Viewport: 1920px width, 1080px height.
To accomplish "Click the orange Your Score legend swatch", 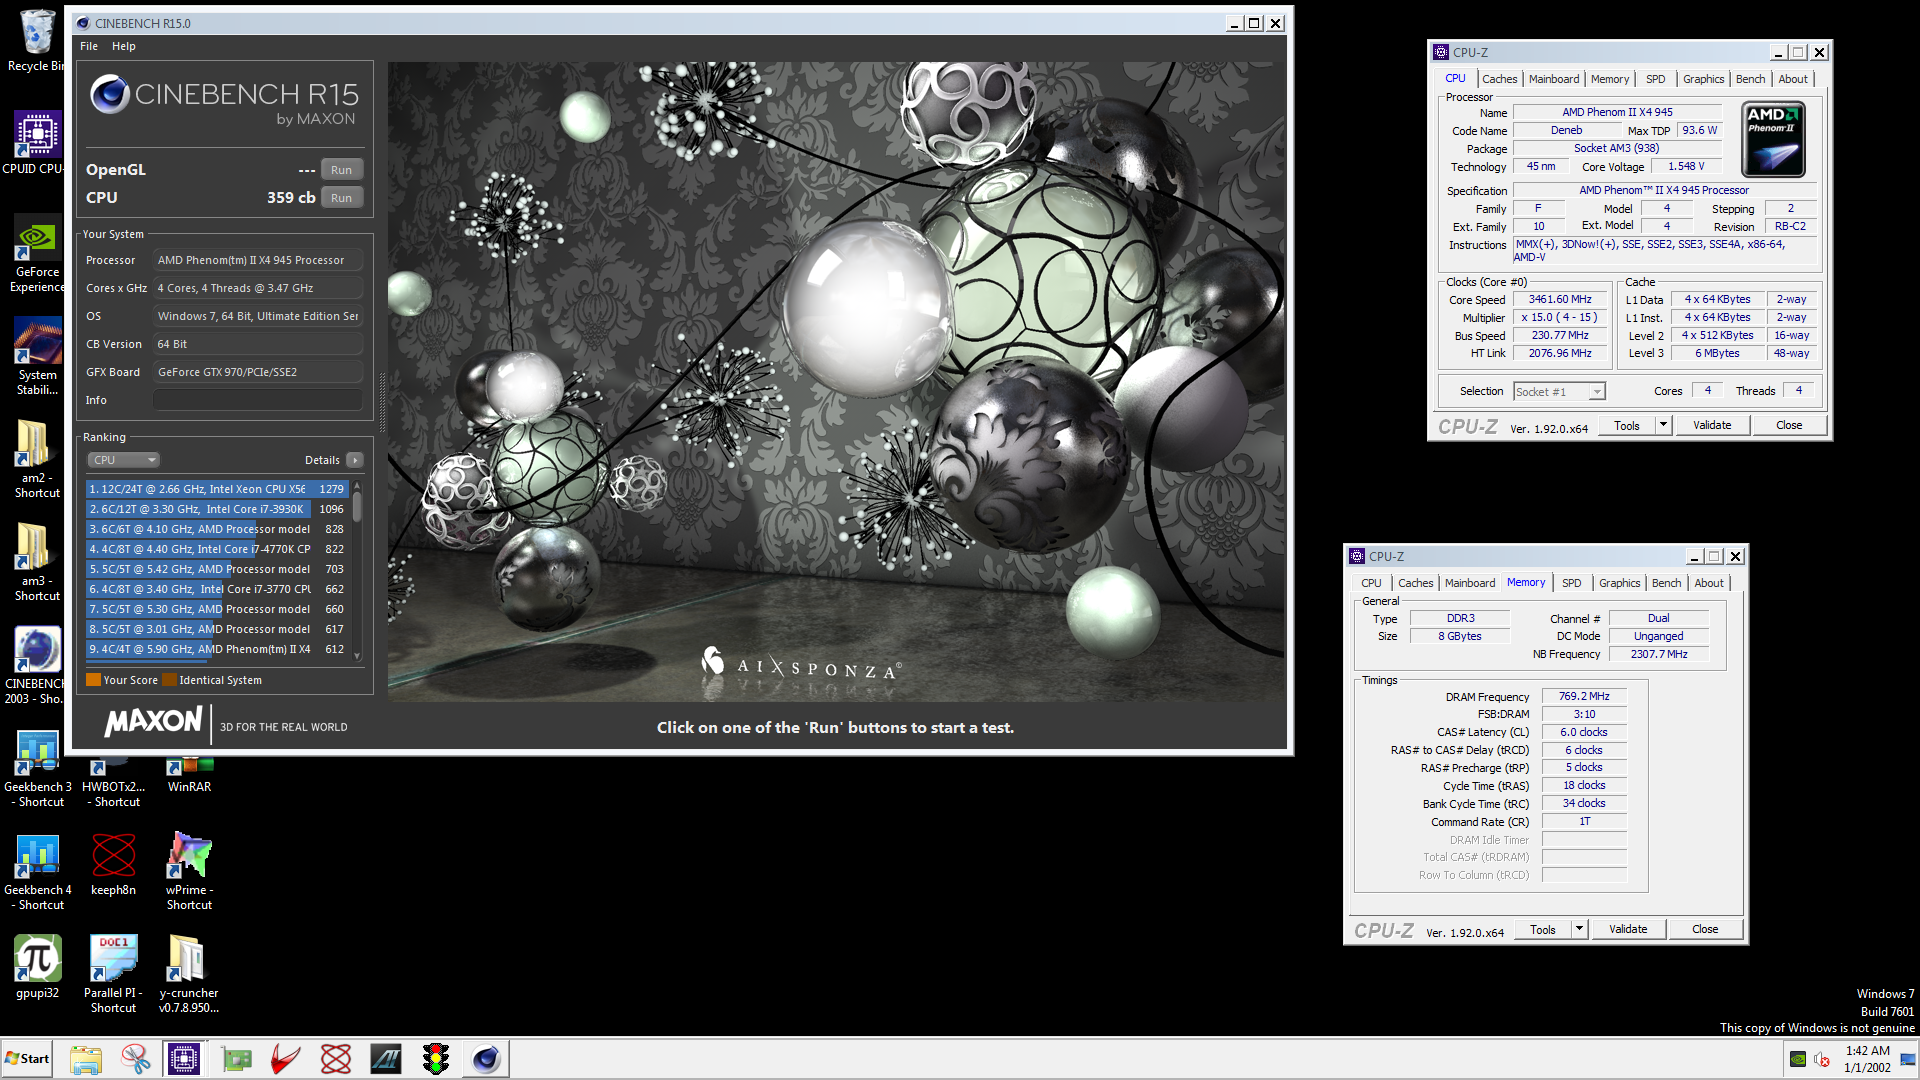I will (94, 680).
